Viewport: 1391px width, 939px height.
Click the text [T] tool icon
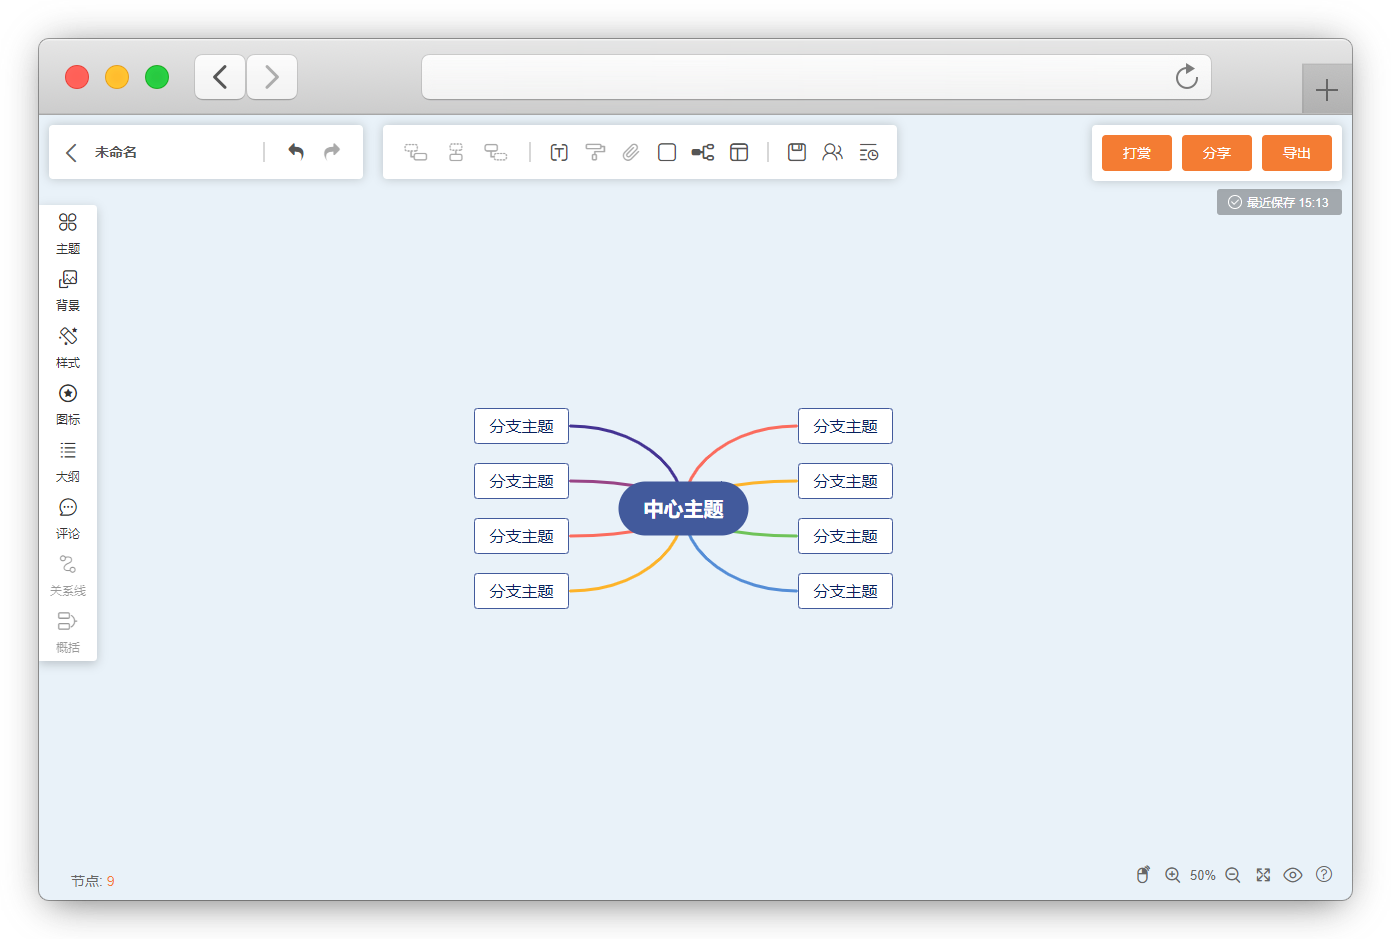pyautogui.click(x=559, y=152)
